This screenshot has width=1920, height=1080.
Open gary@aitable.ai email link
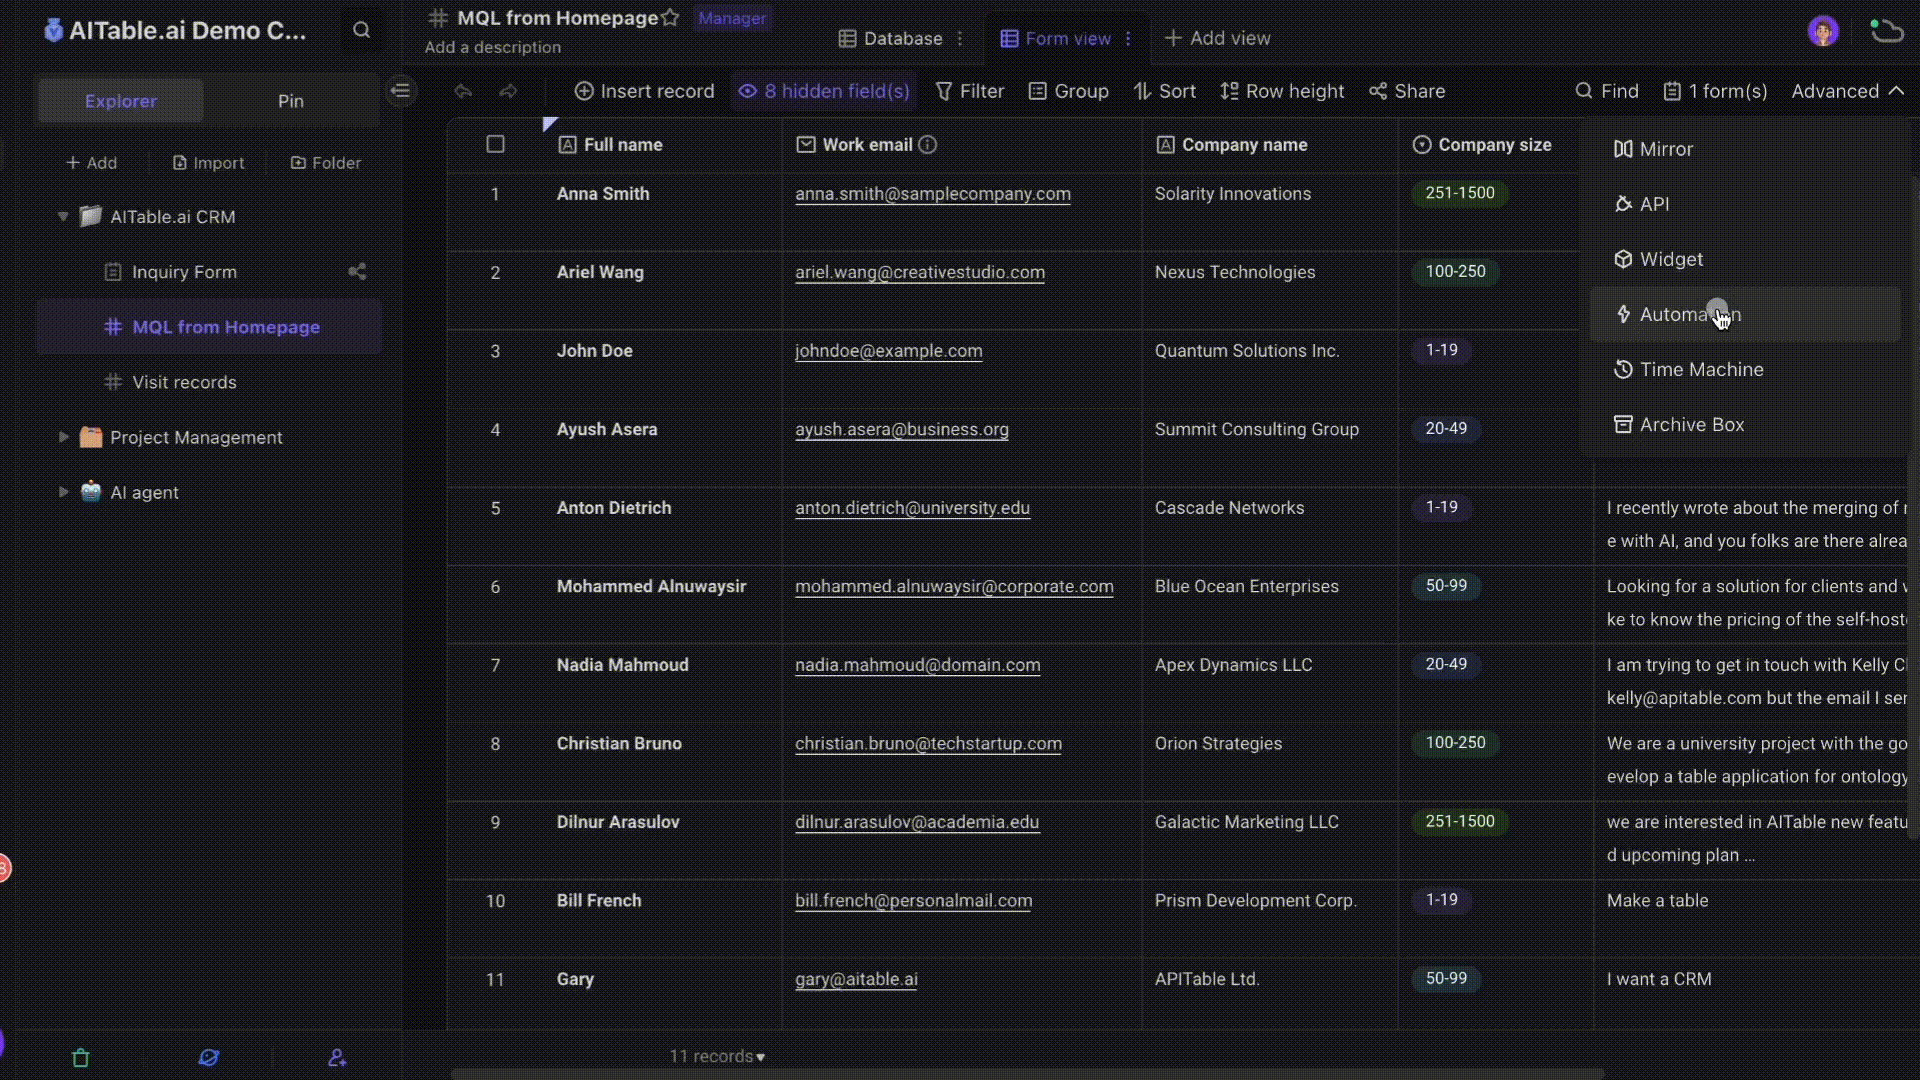click(x=856, y=979)
